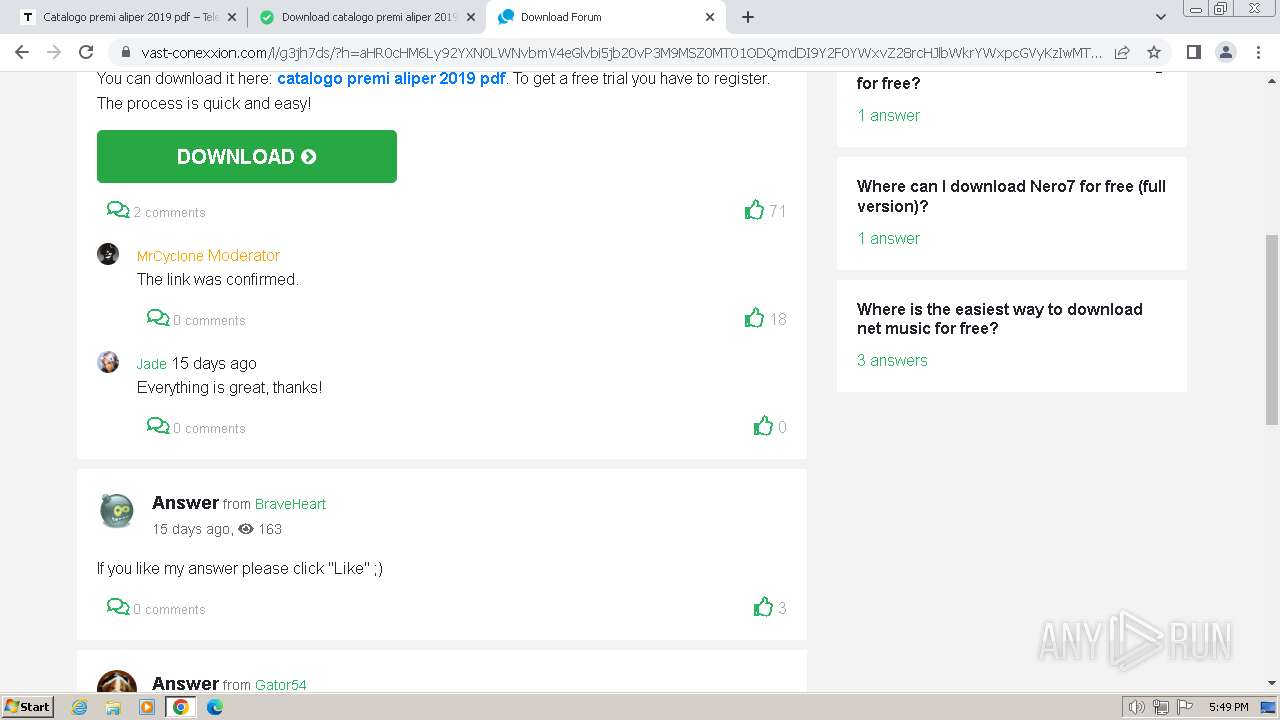
Task: Open Microsoft Edge from taskbar
Action: pyautogui.click(x=215, y=707)
